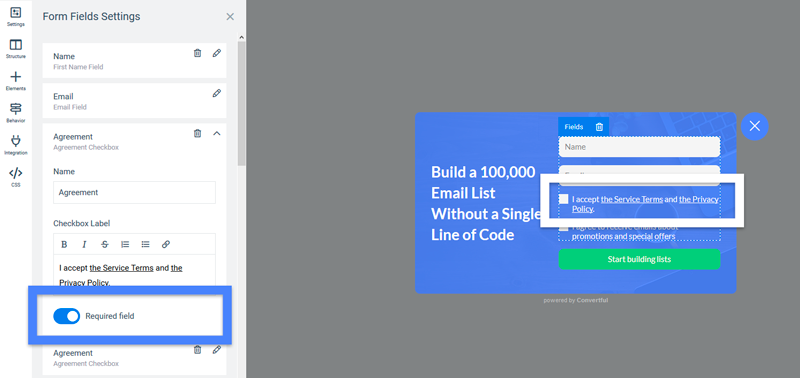
Task: Open the Settings sidebar panel
Action: tap(16, 16)
